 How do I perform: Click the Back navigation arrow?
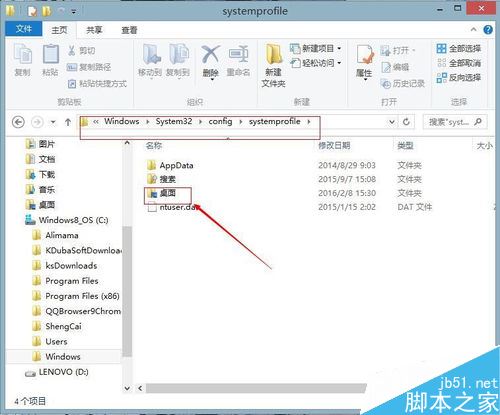tap(18, 122)
